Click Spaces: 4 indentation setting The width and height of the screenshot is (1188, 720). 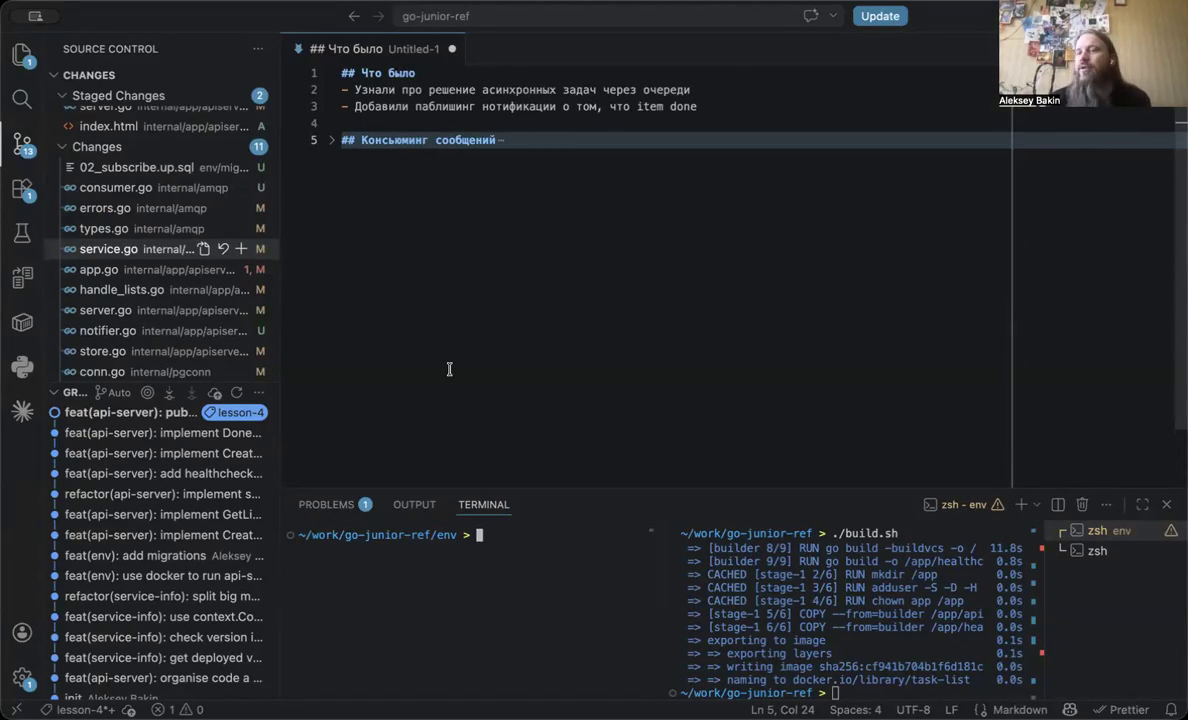pyautogui.click(x=855, y=710)
